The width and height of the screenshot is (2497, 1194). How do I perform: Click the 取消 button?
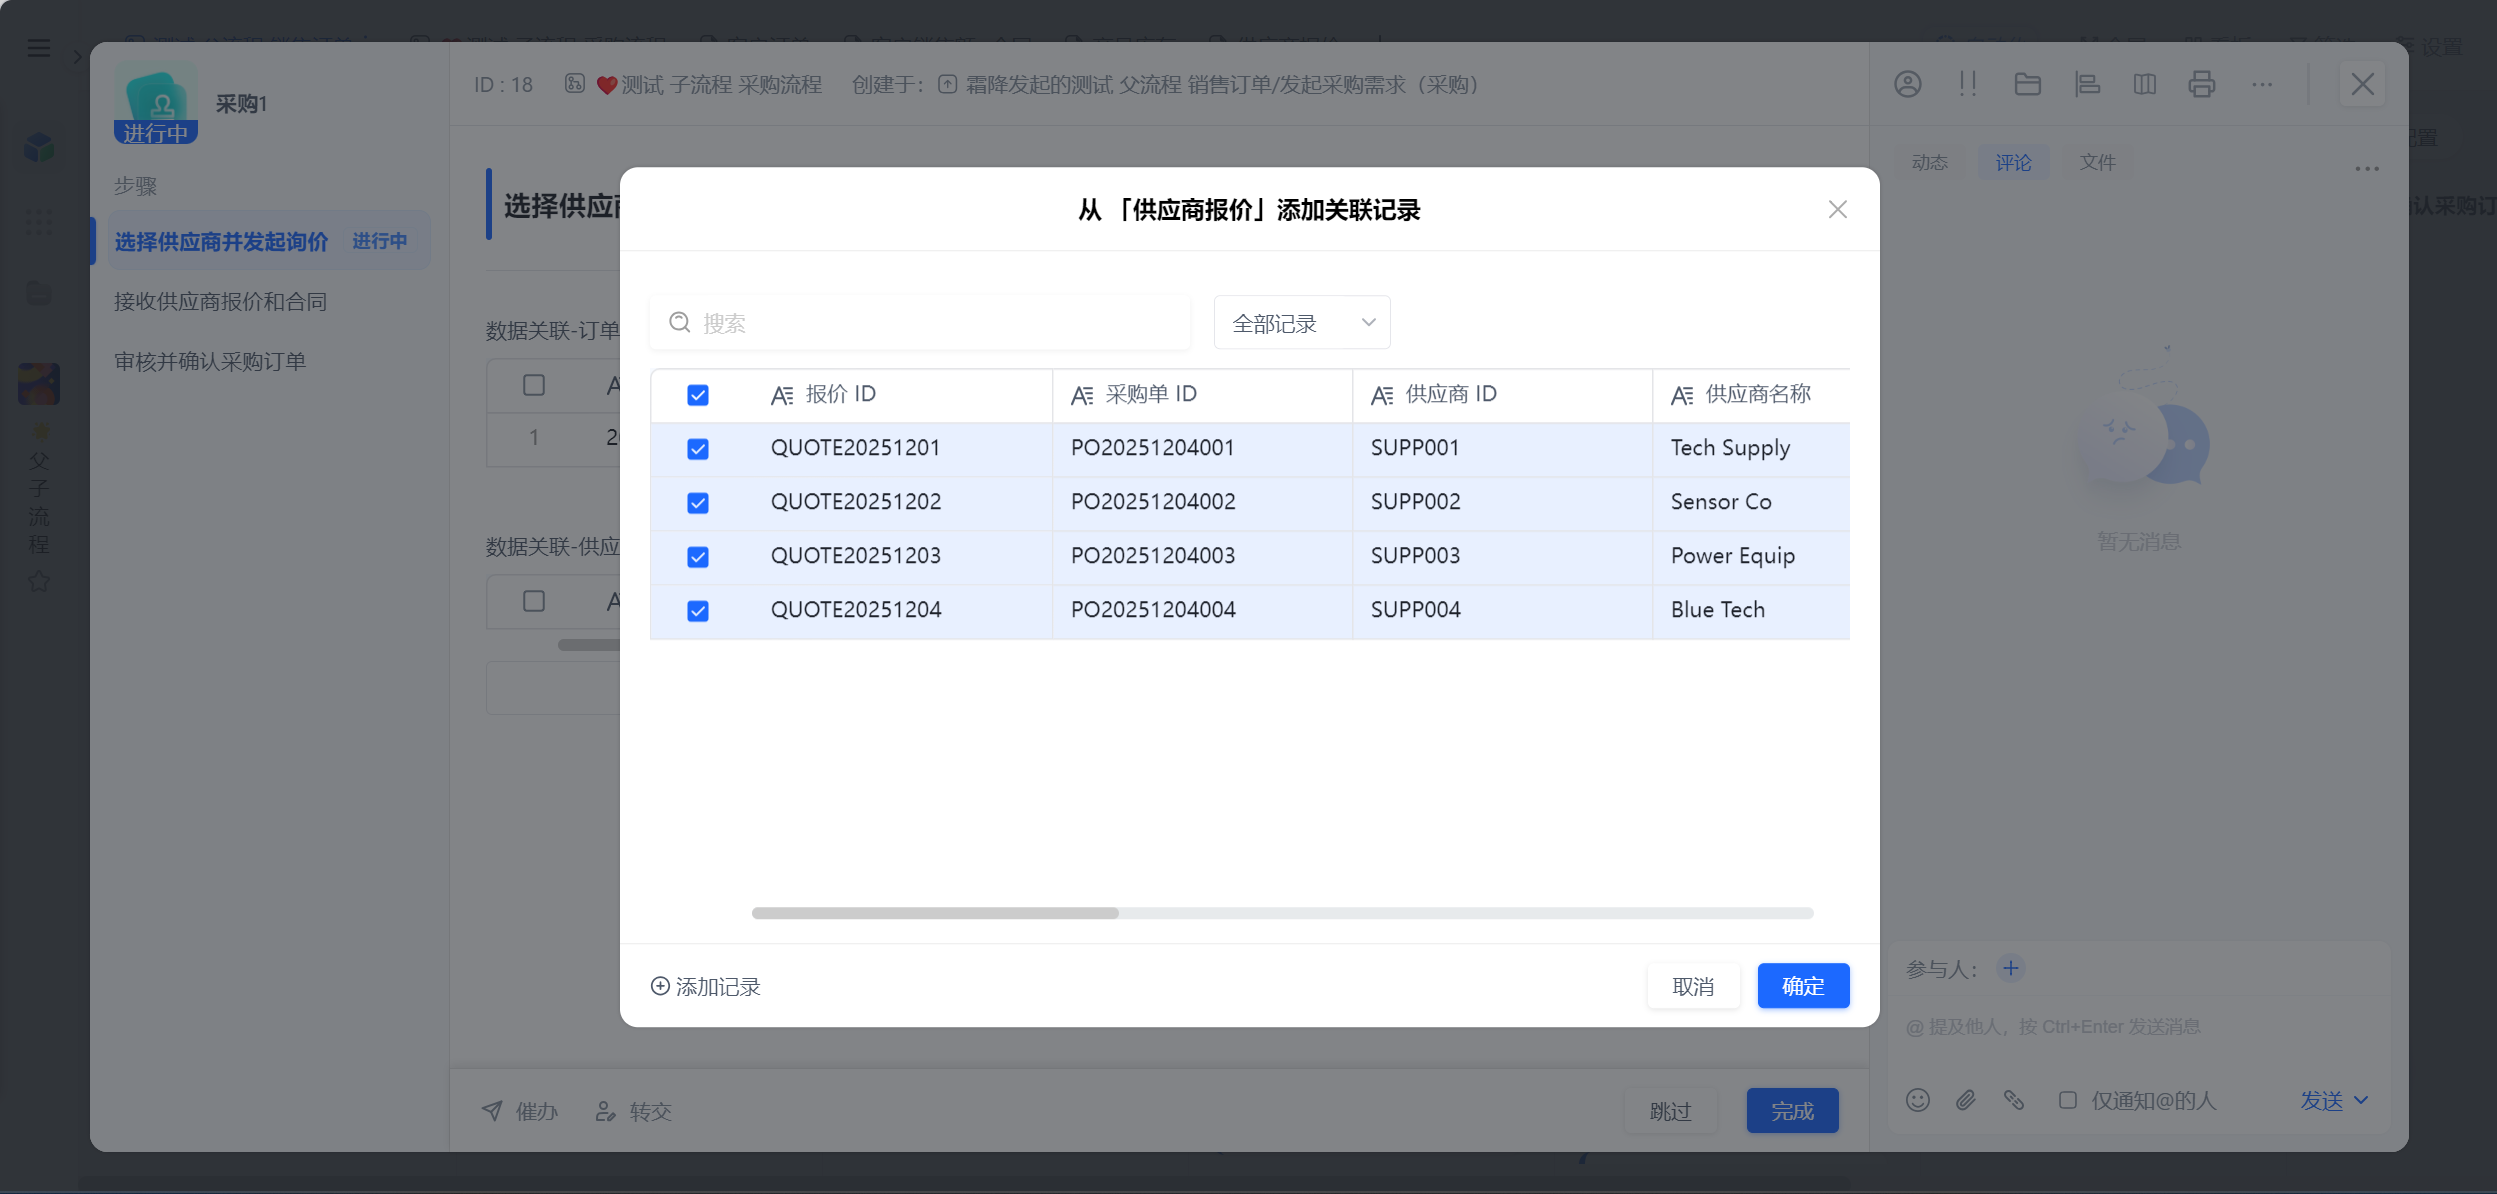pyautogui.click(x=1693, y=986)
